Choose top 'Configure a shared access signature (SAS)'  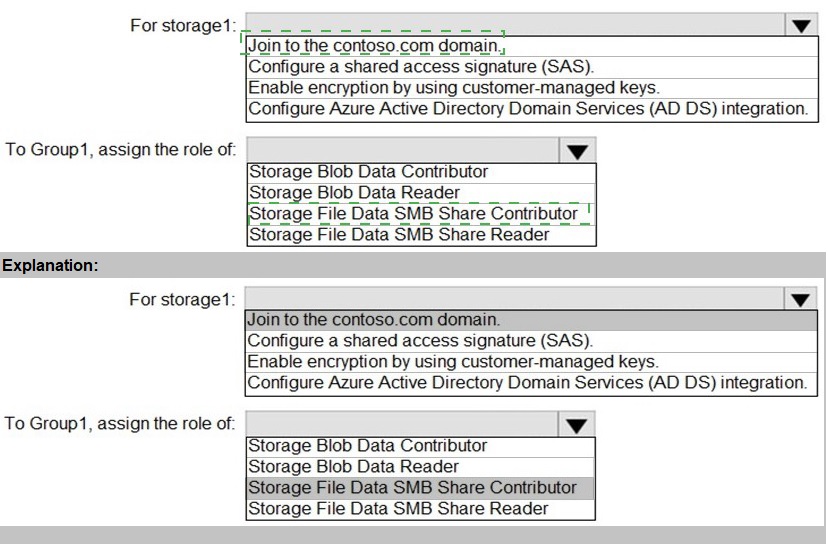(421, 67)
